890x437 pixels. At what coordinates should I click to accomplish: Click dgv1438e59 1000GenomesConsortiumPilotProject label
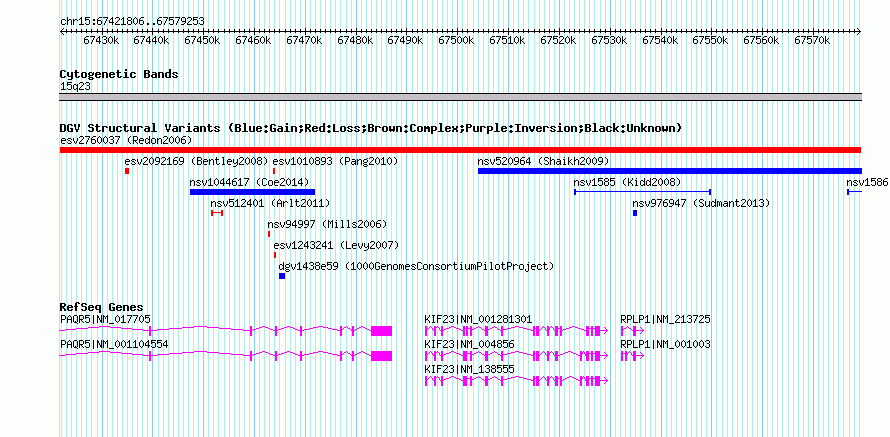(416, 266)
